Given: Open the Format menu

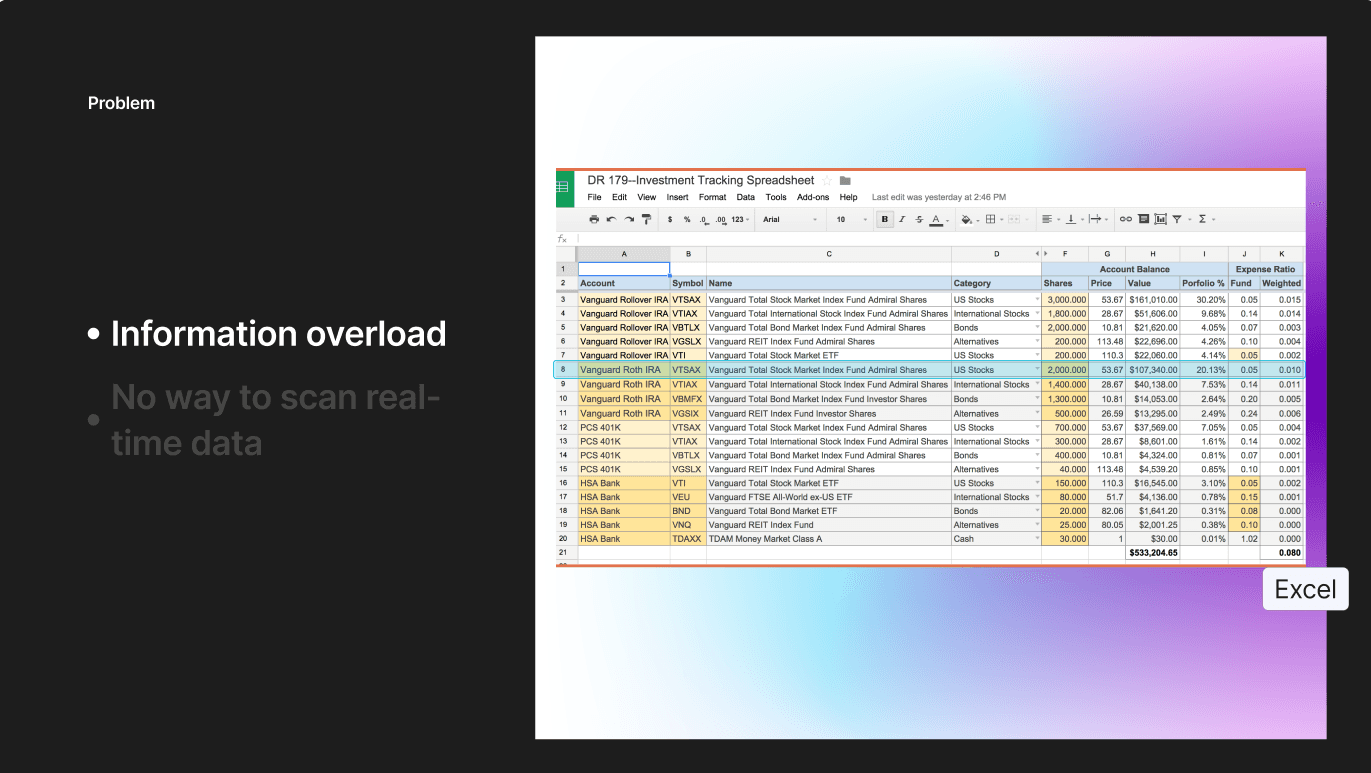Looking at the screenshot, I should pos(712,198).
